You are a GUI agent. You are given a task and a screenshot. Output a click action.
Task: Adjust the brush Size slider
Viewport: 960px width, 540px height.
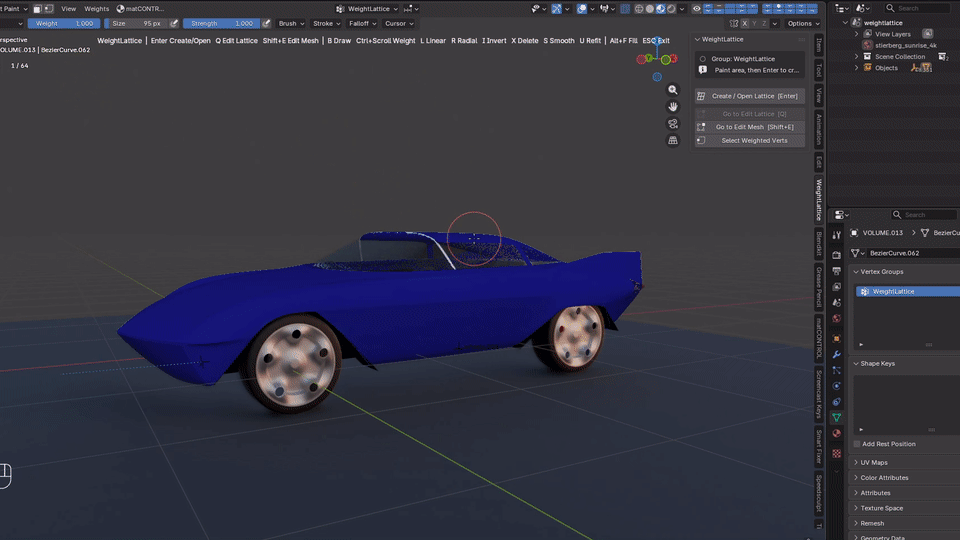(x=136, y=23)
